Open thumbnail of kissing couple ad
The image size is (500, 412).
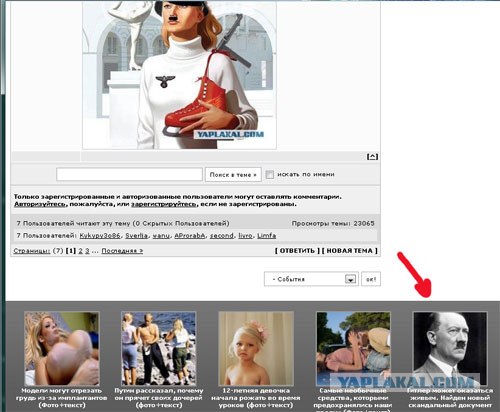[x=353, y=349]
